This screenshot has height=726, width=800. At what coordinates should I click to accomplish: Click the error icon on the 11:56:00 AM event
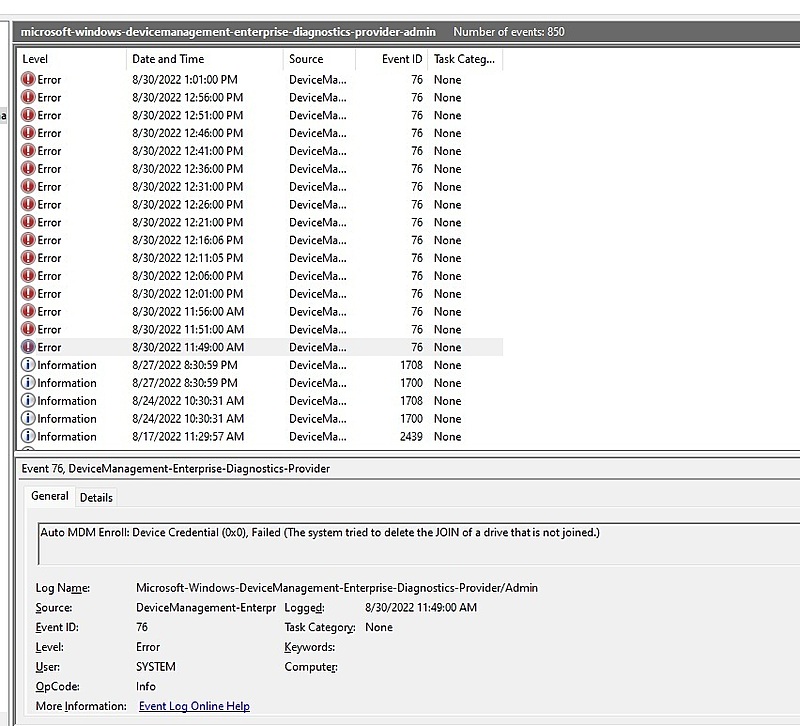point(27,311)
